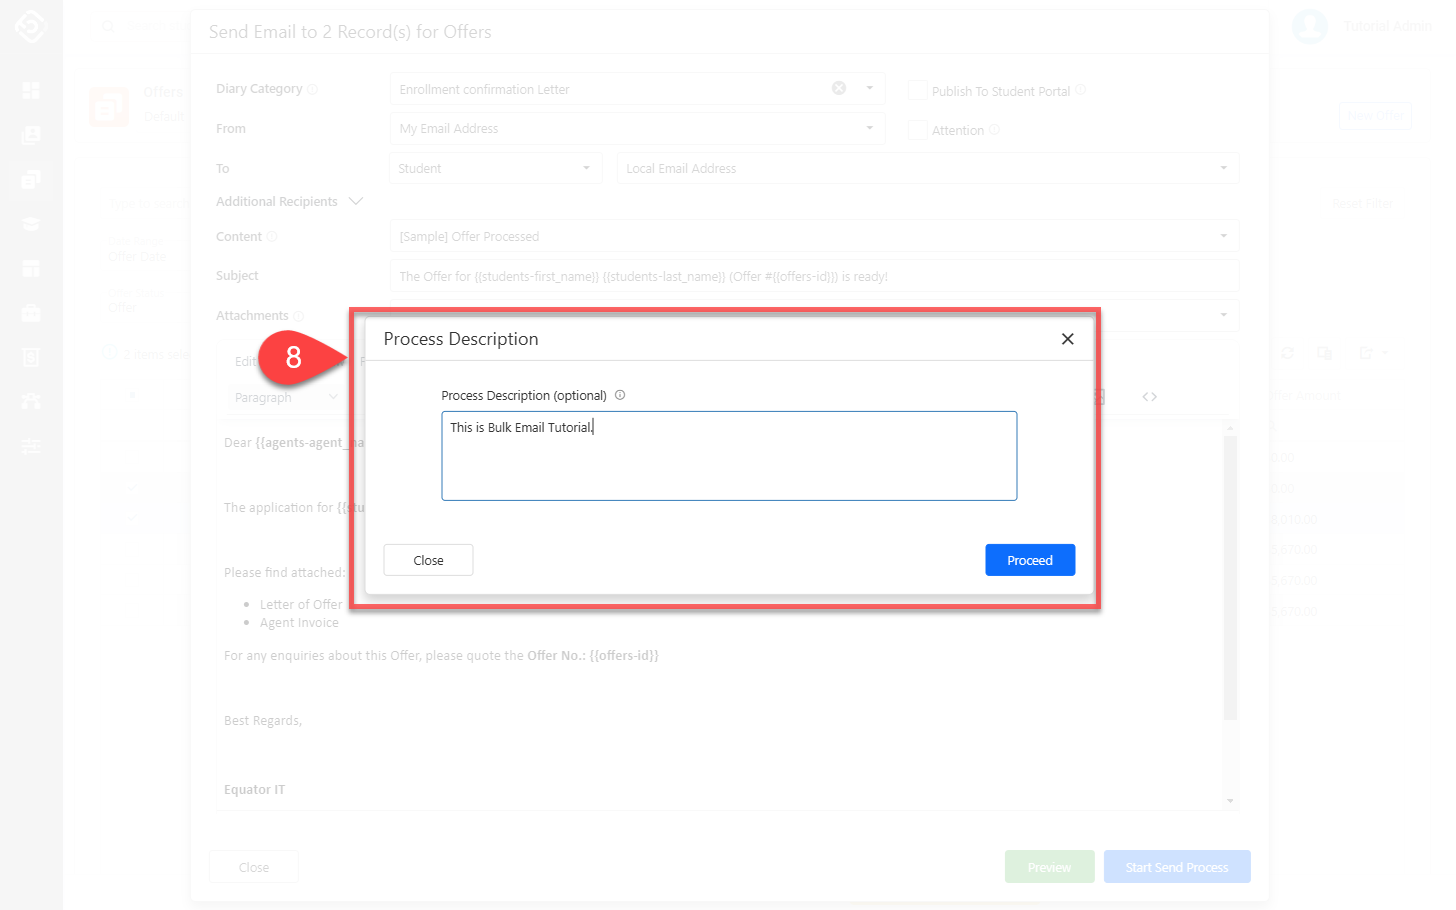Image resolution: width=1456 pixels, height=910 pixels.
Task: Open the dashboard icon in the left sidebar
Action: point(31,91)
